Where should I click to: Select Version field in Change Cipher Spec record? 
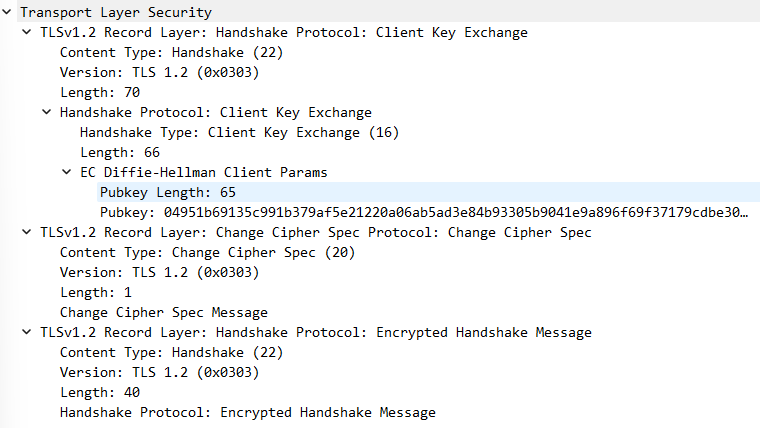coord(159,273)
